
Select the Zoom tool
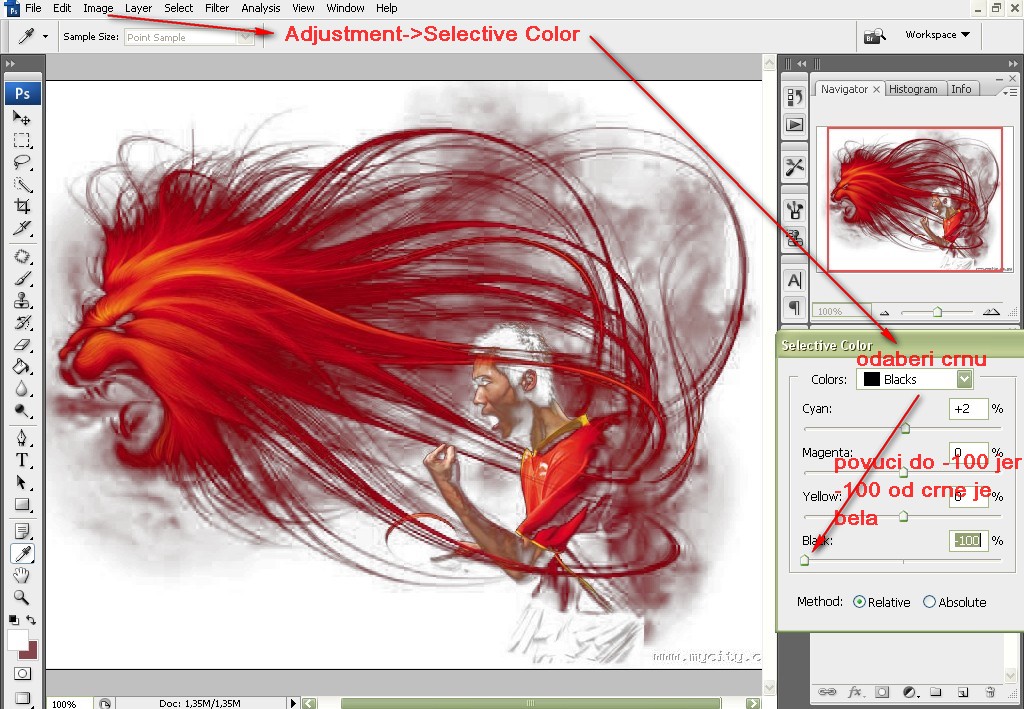[x=22, y=597]
